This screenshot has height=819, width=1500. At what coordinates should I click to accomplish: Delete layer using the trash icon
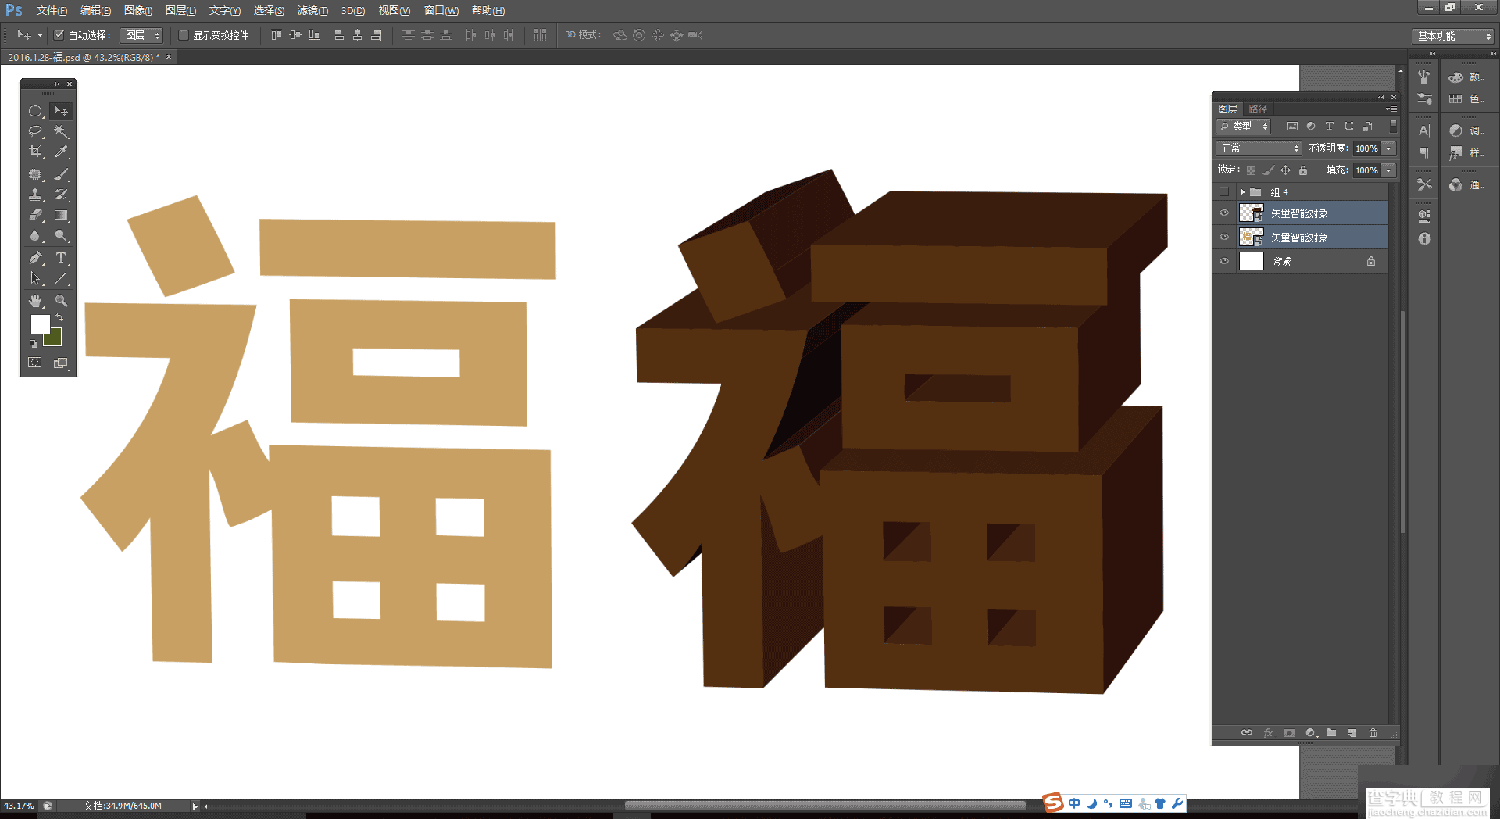[x=1373, y=733]
